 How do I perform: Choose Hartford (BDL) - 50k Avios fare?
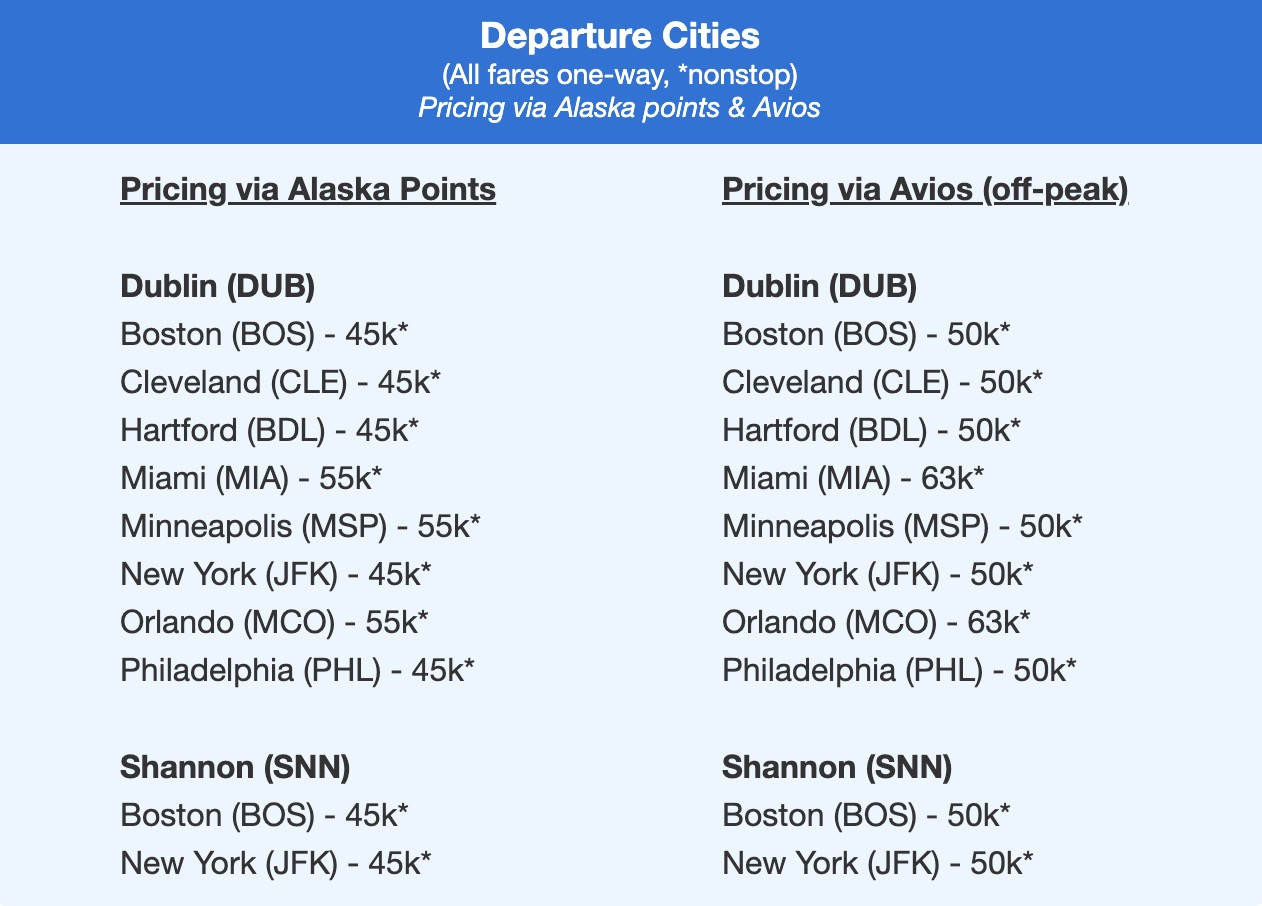(871, 430)
